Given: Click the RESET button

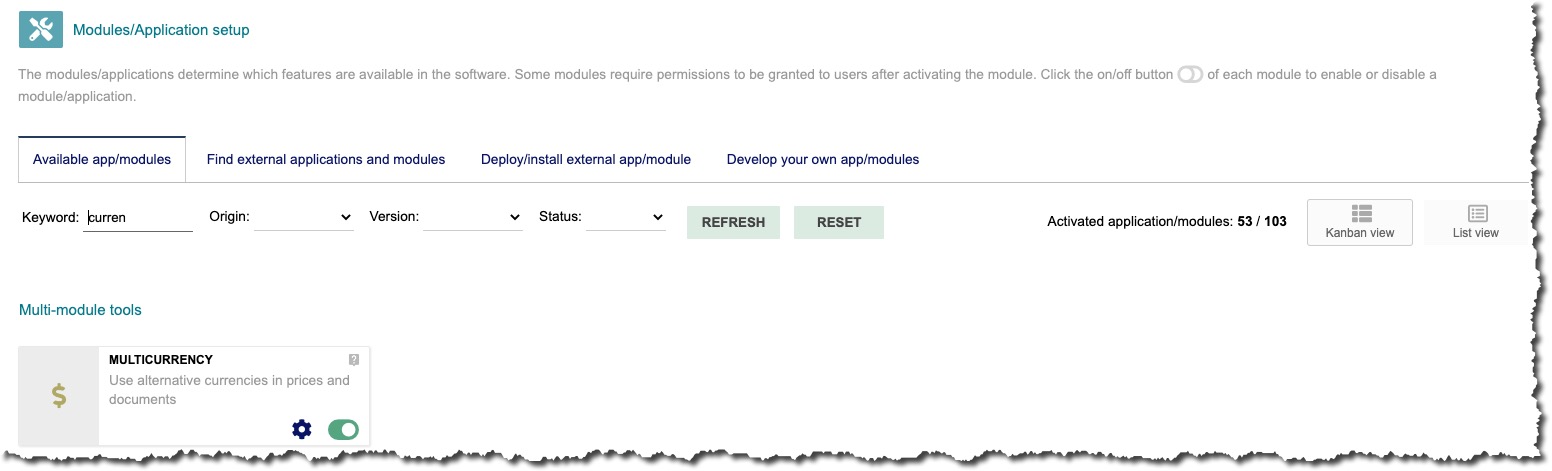Looking at the screenshot, I should click(839, 222).
